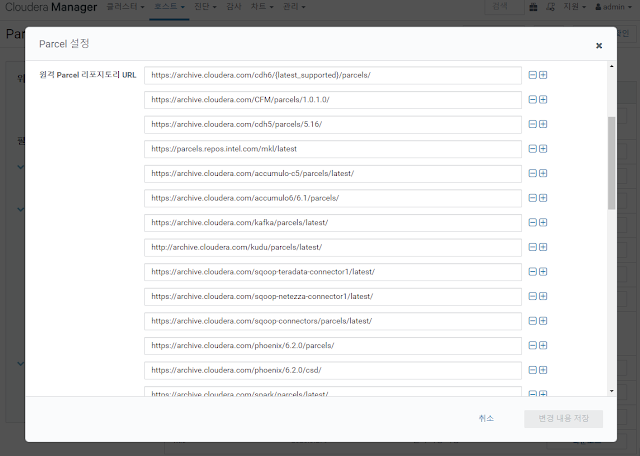Add a row after the sqoop-teradata URL

tap(543, 272)
